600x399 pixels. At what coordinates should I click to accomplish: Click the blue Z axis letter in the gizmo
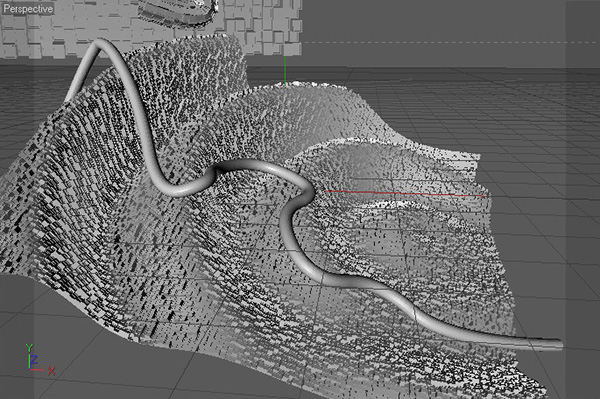pos(34,359)
